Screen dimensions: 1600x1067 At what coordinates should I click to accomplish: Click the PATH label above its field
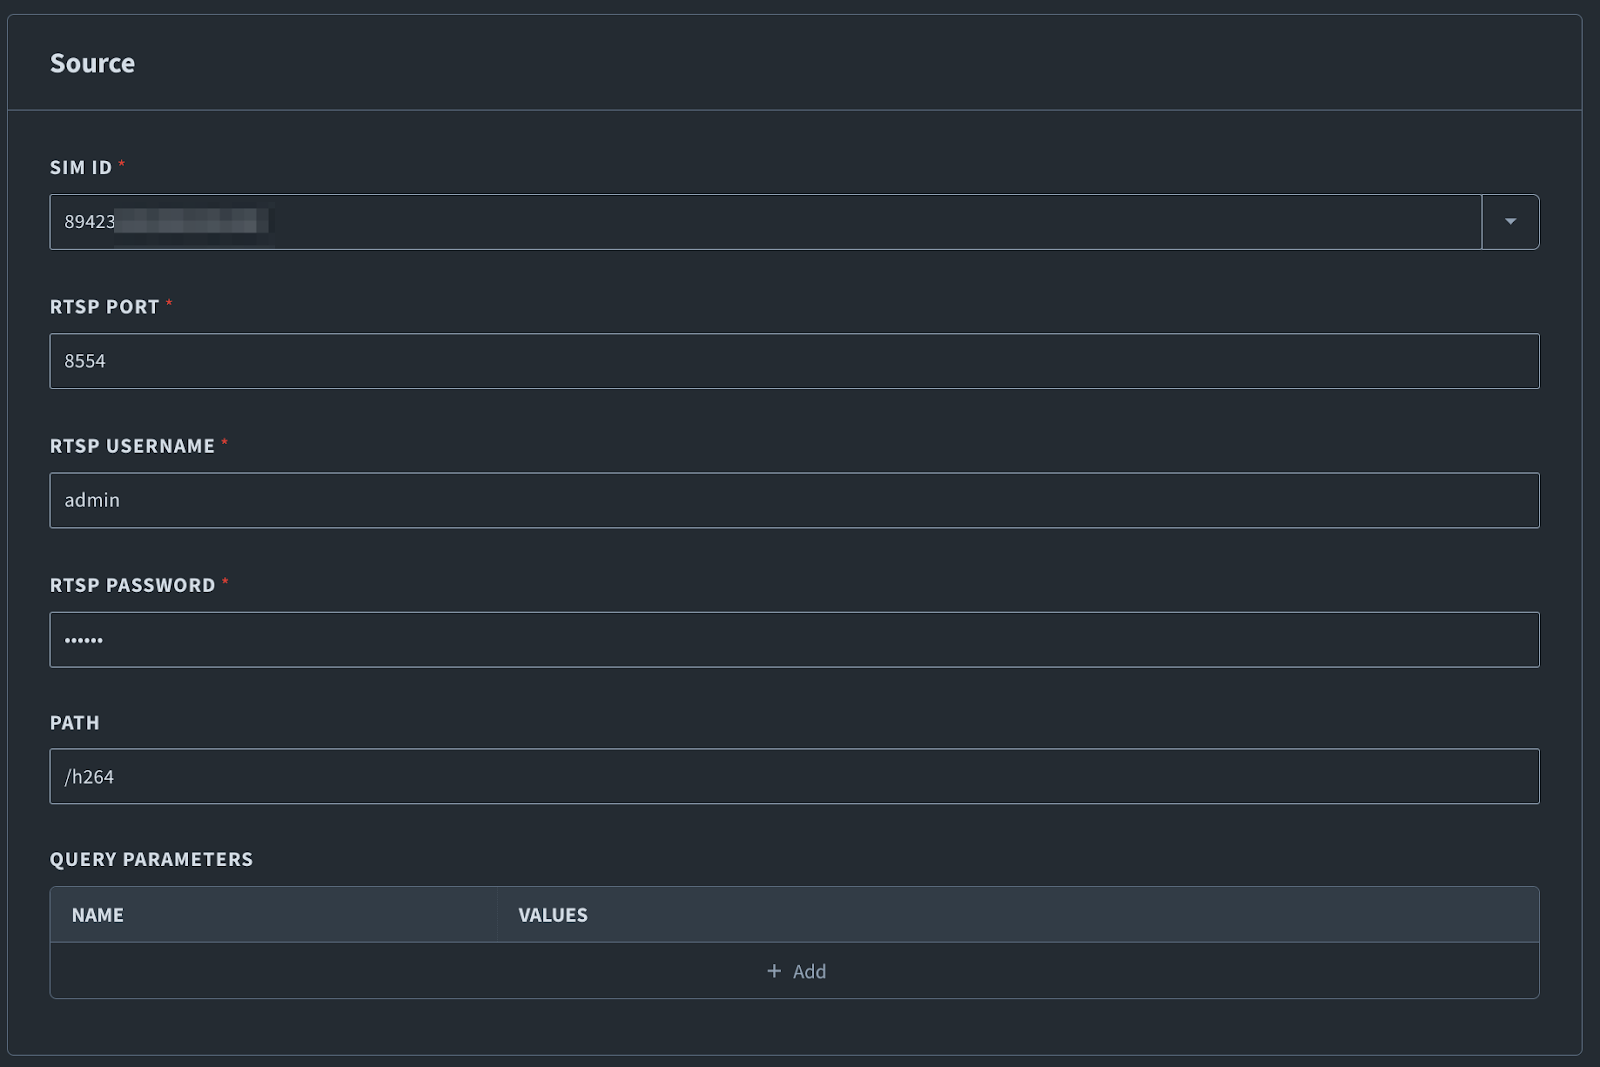[74, 722]
